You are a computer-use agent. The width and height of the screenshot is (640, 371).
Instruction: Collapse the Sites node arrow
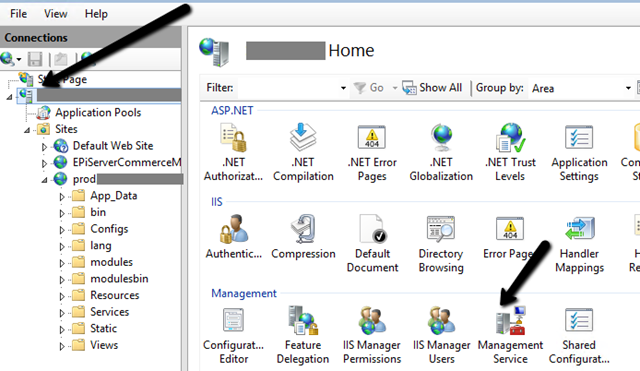click(27, 130)
